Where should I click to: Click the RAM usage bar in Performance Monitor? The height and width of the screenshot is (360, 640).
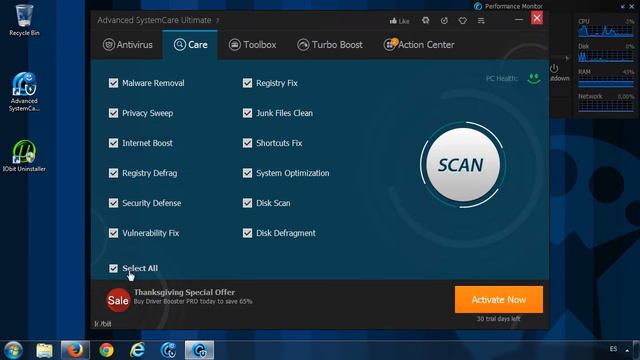[606, 81]
